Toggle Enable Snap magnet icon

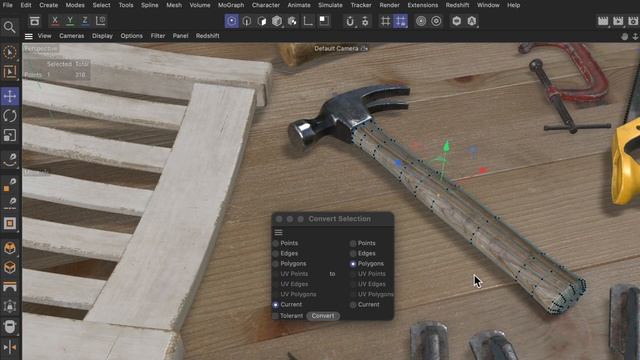350,21
